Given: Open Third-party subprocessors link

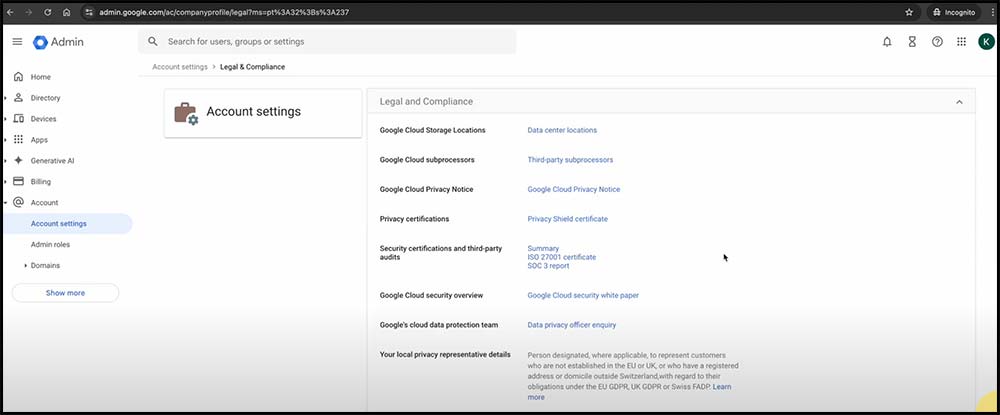Looking at the screenshot, I should click(x=570, y=160).
